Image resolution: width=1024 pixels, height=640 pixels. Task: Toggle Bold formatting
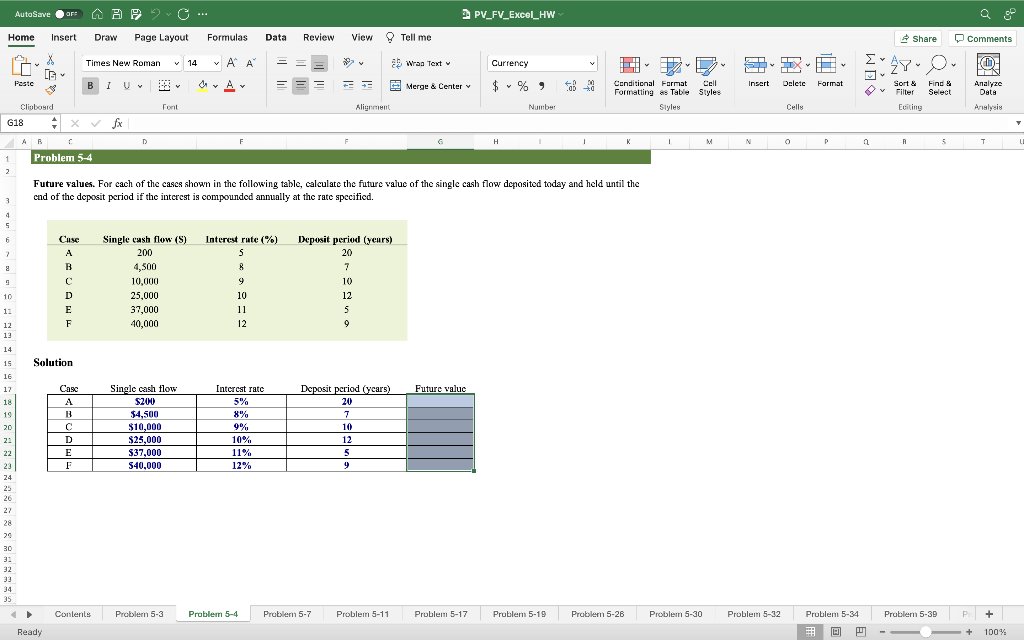coord(91,86)
